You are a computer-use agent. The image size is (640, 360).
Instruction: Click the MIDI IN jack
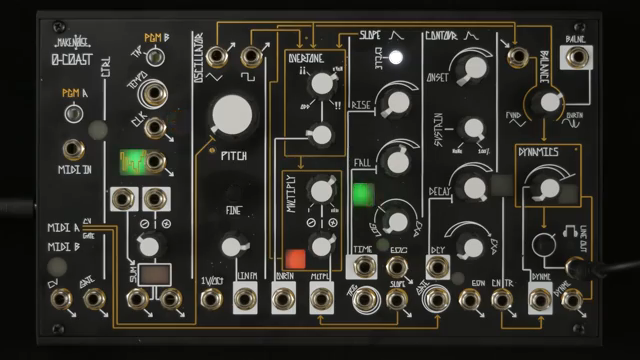(73, 149)
